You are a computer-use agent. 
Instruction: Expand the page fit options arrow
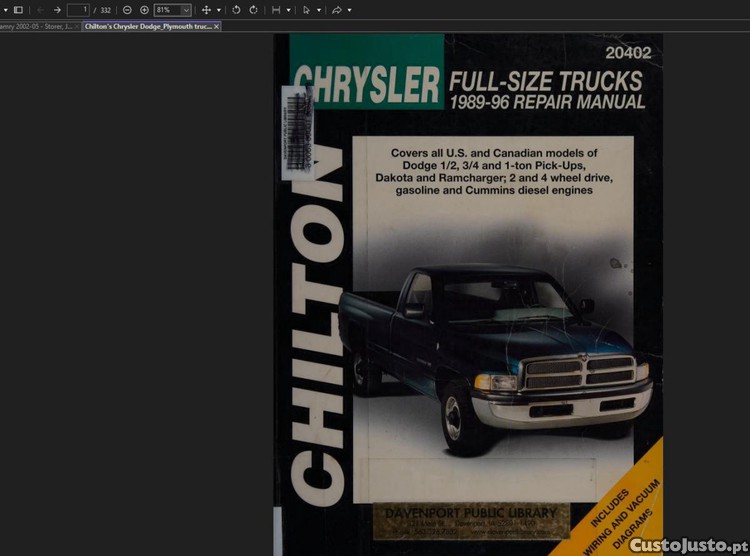[x=289, y=9]
